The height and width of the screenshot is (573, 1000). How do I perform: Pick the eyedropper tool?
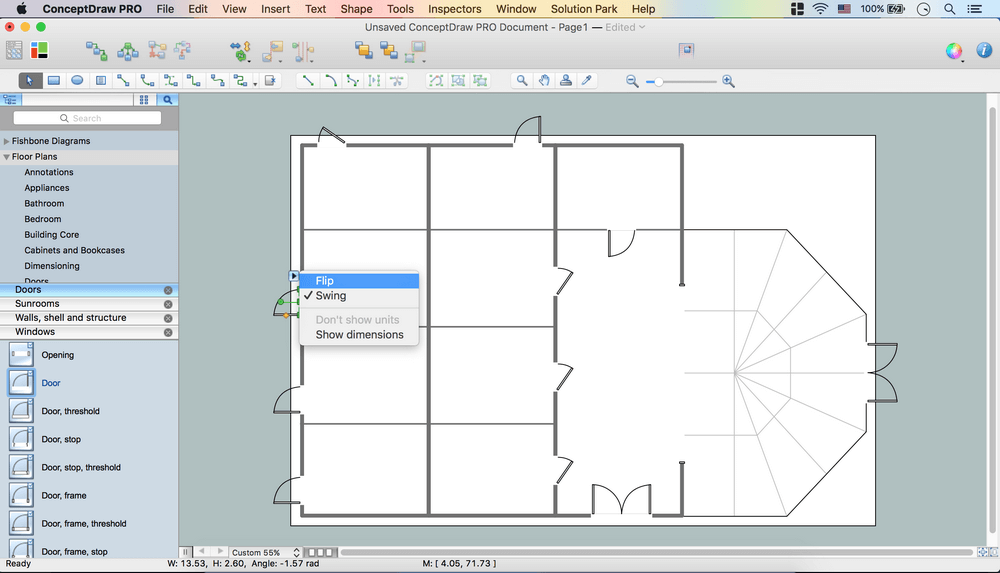[588, 81]
